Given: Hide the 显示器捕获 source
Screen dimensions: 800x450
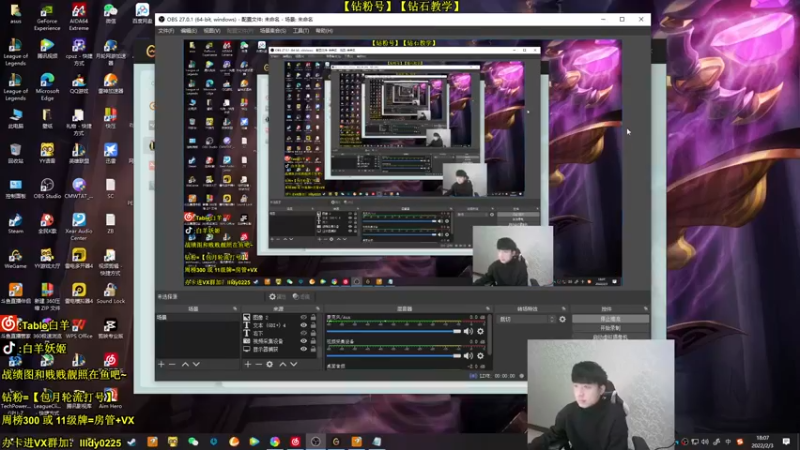Looking at the screenshot, I should click(x=304, y=349).
